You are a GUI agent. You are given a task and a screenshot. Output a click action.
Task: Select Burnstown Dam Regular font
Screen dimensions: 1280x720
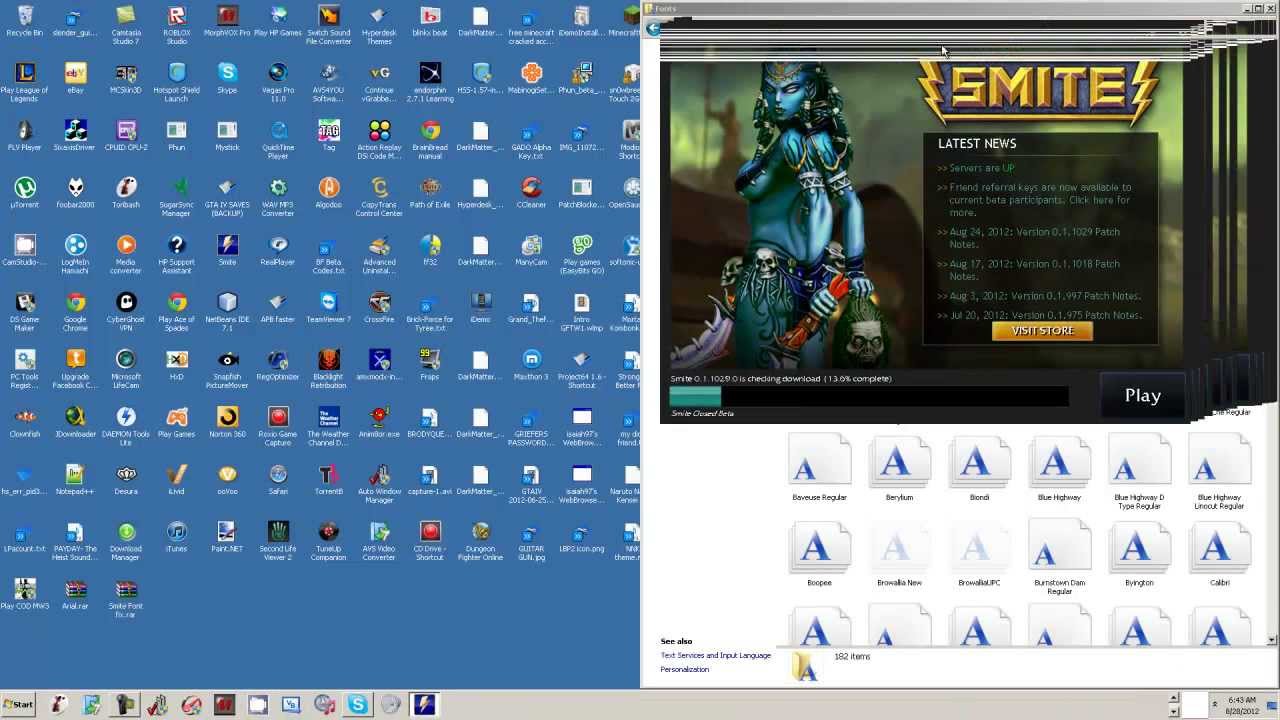pos(1059,558)
